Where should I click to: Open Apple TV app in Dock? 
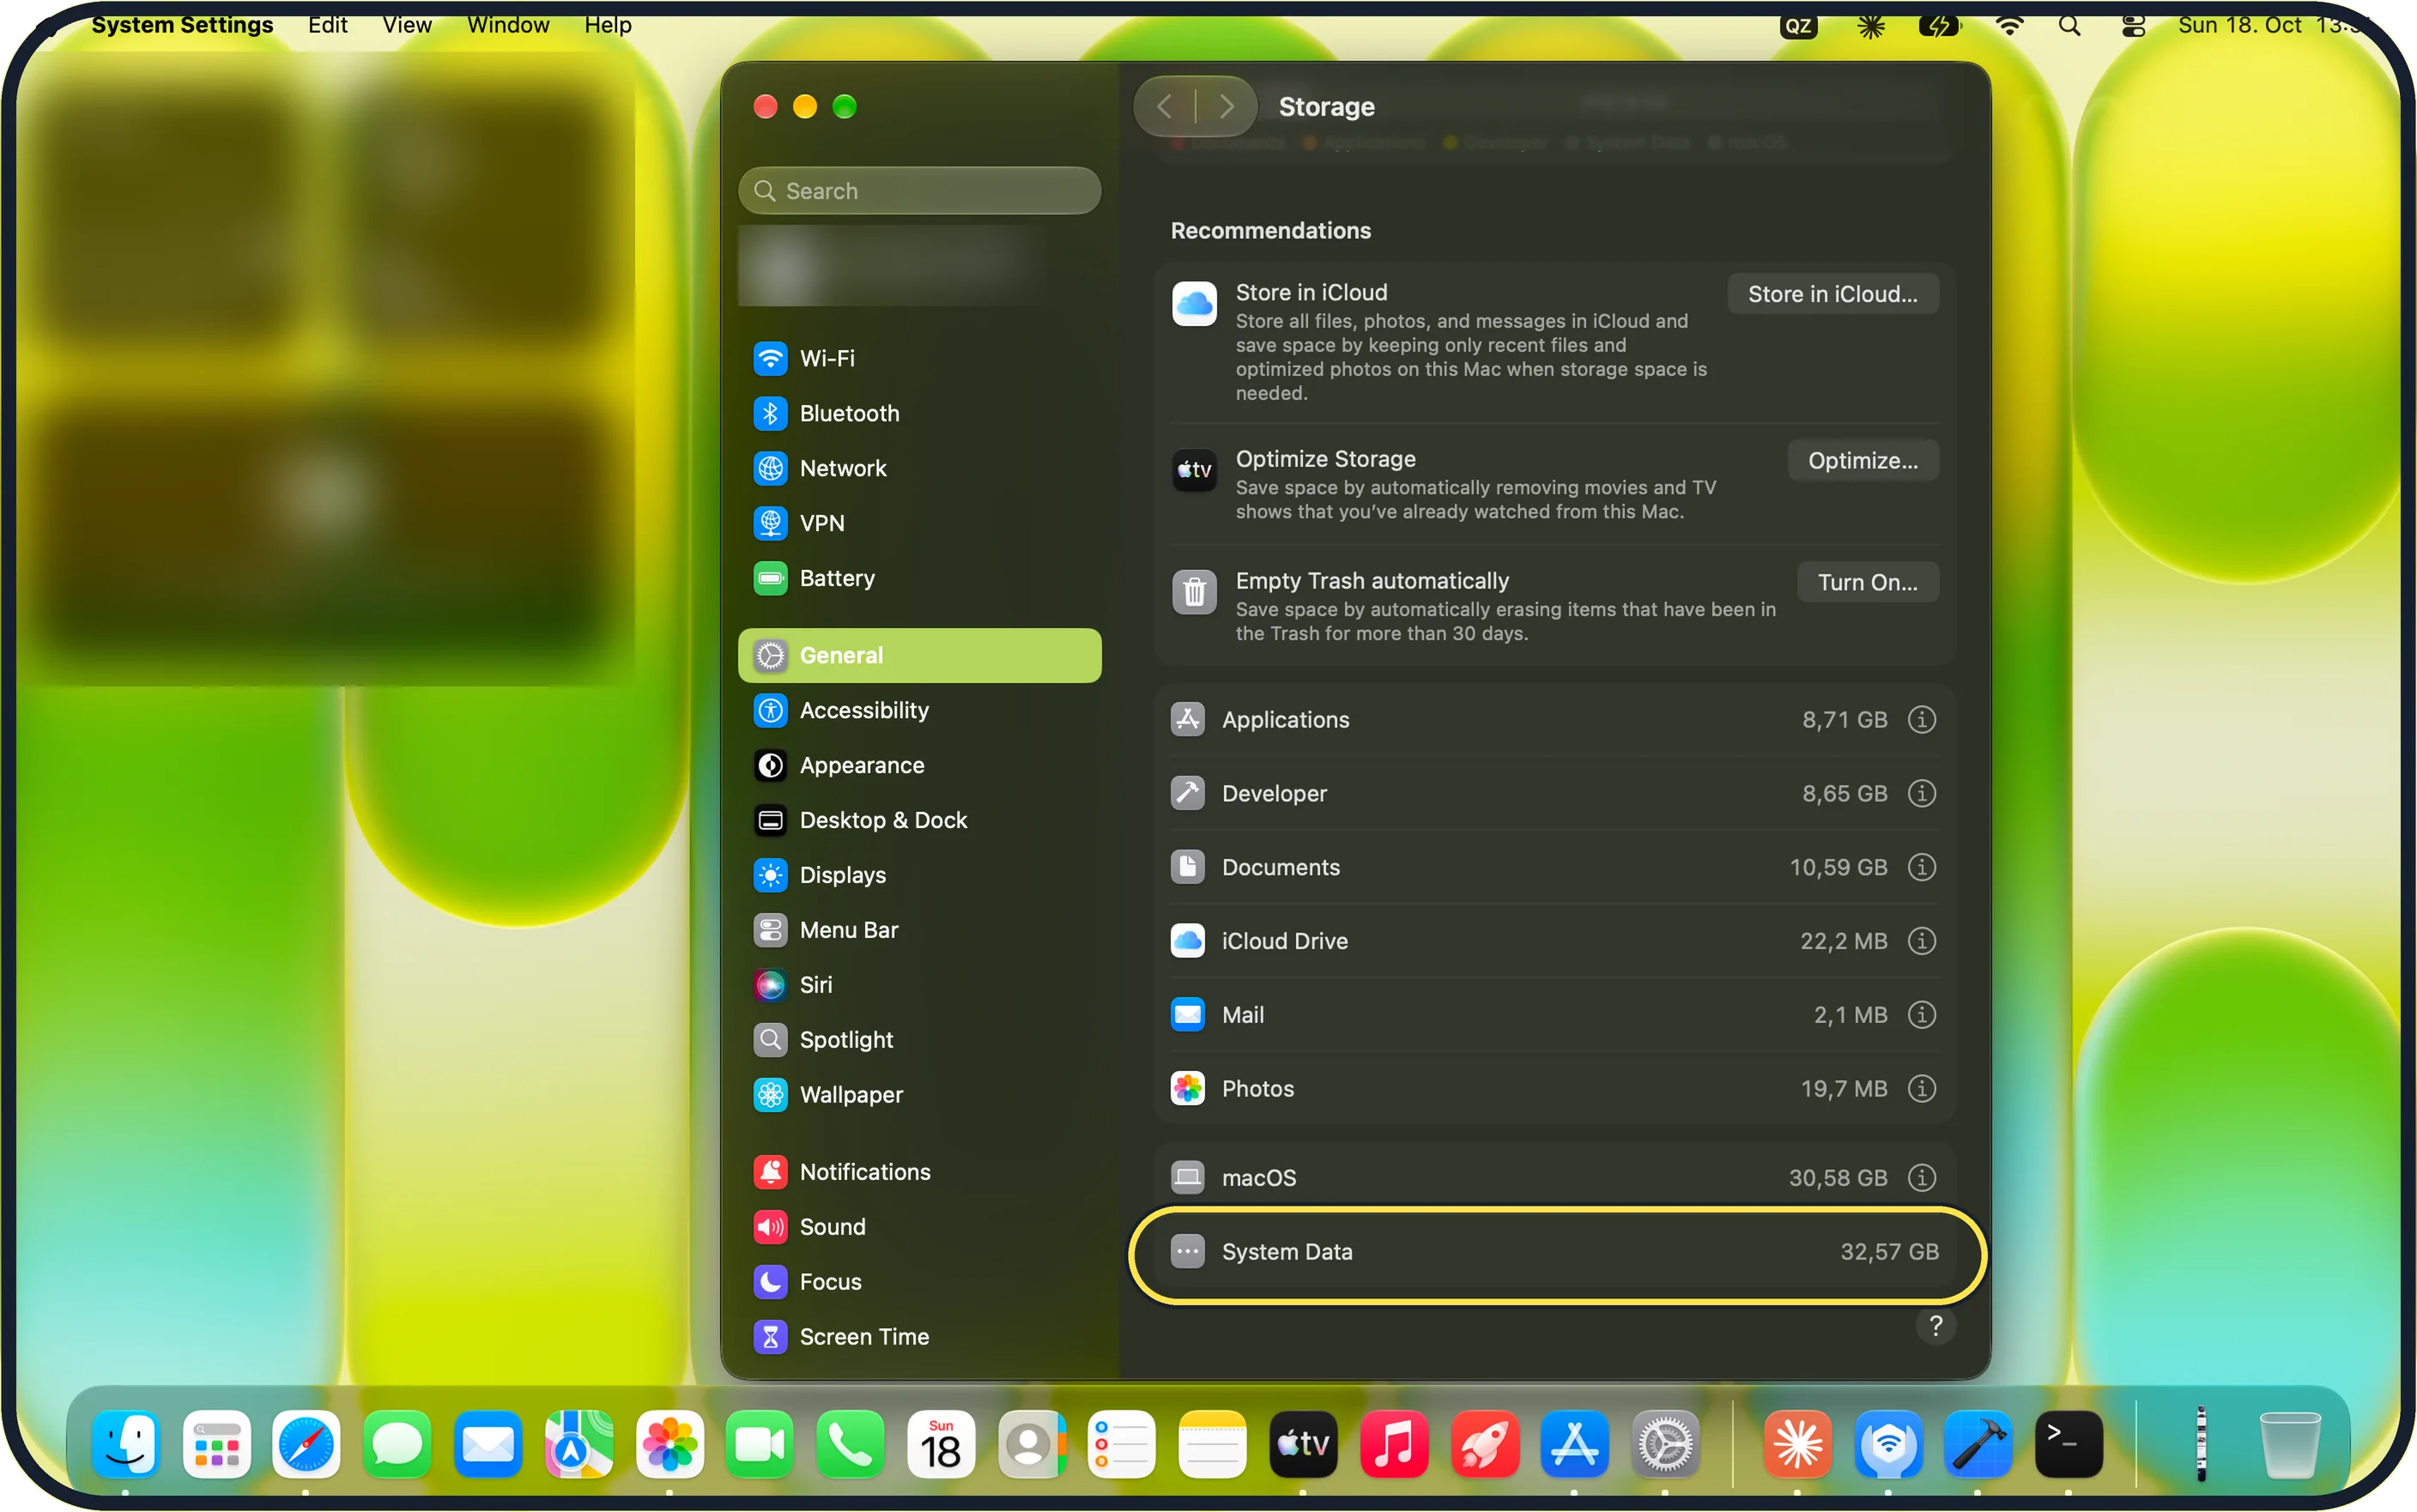(1303, 1444)
